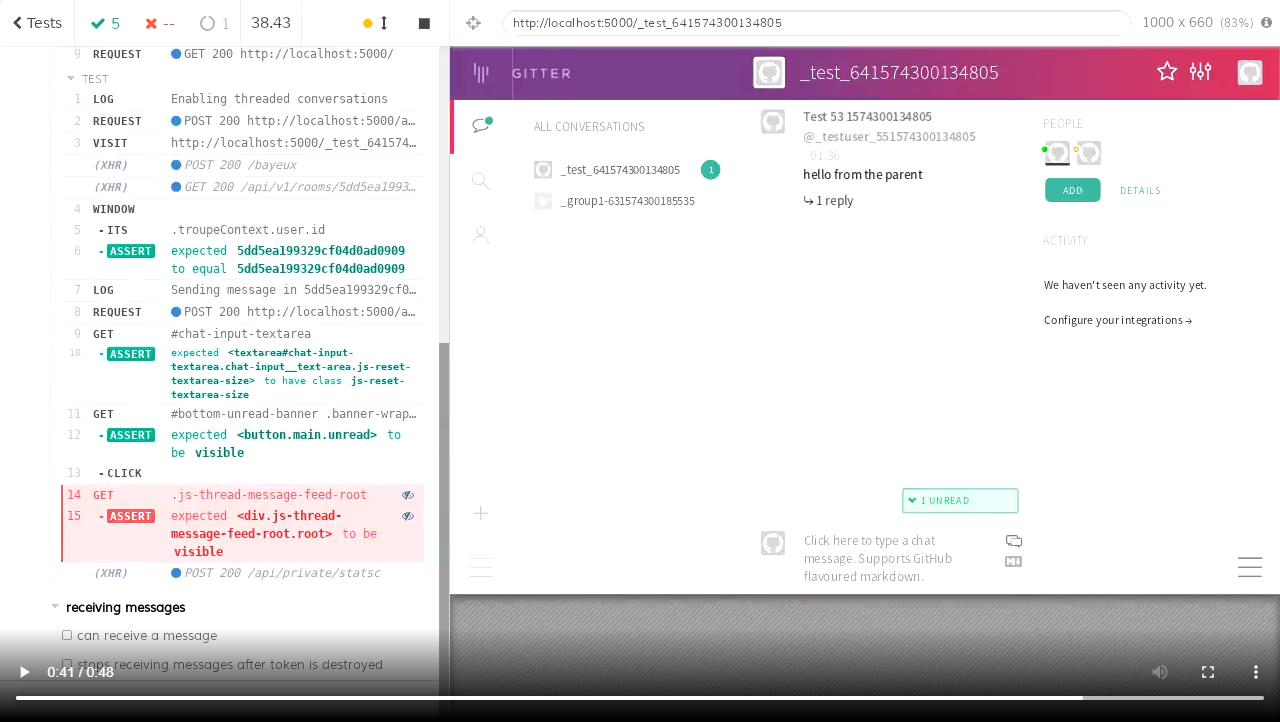
Task: Mute the video volume
Action: coord(1160,672)
